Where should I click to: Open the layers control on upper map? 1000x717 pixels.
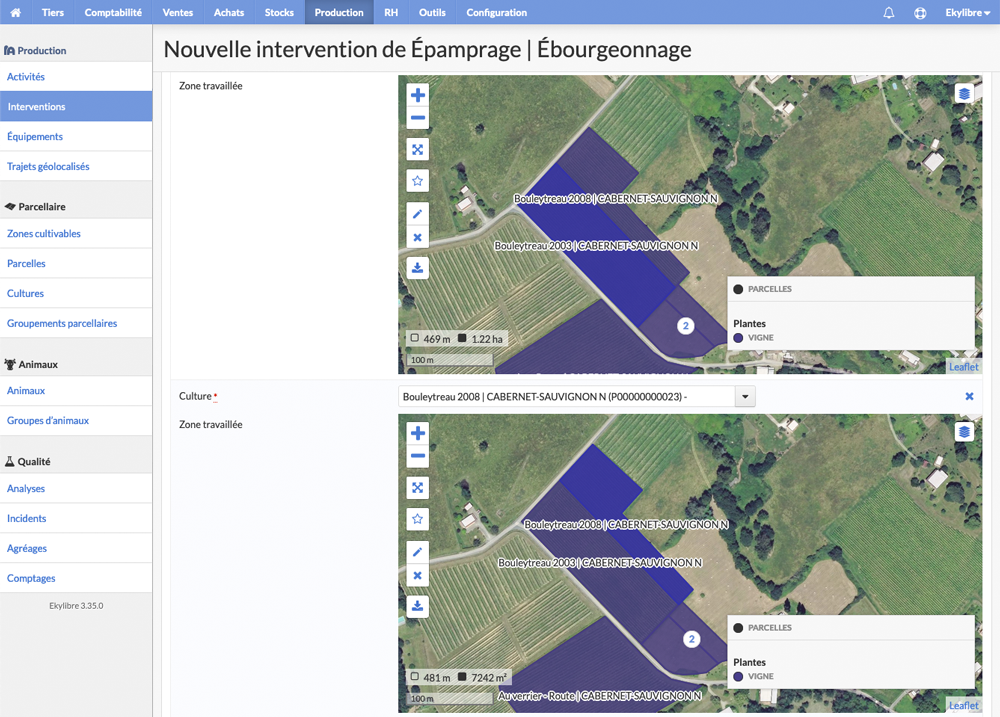click(x=964, y=94)
